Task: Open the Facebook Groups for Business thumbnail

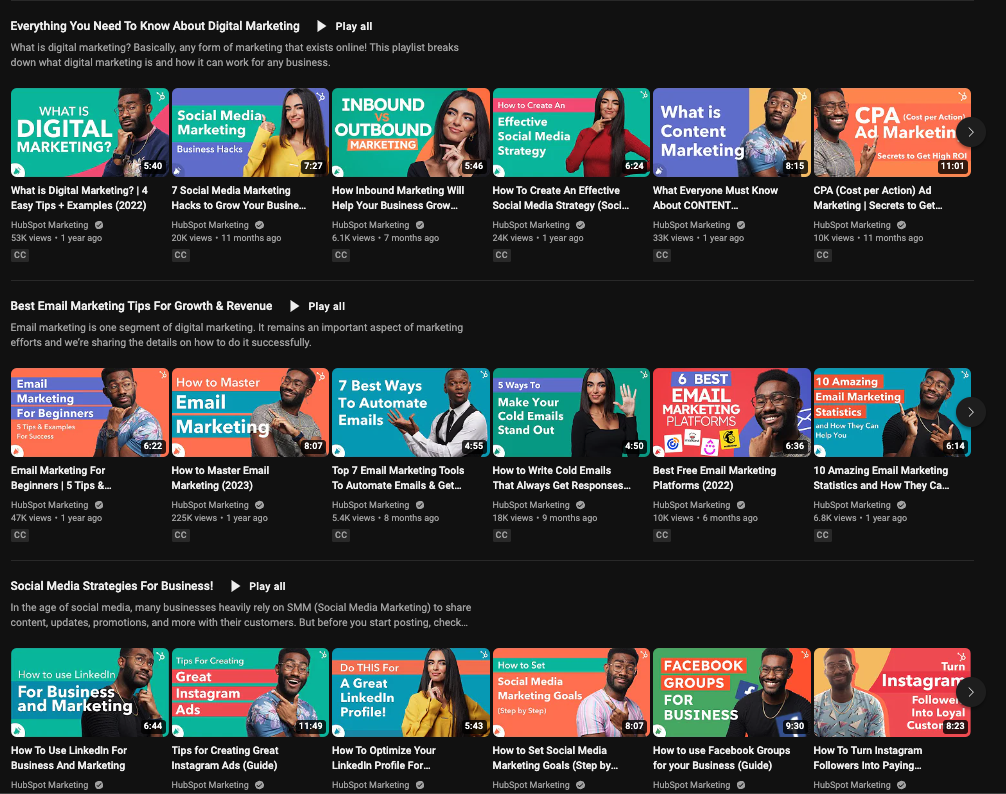Action: pos(731,692)
